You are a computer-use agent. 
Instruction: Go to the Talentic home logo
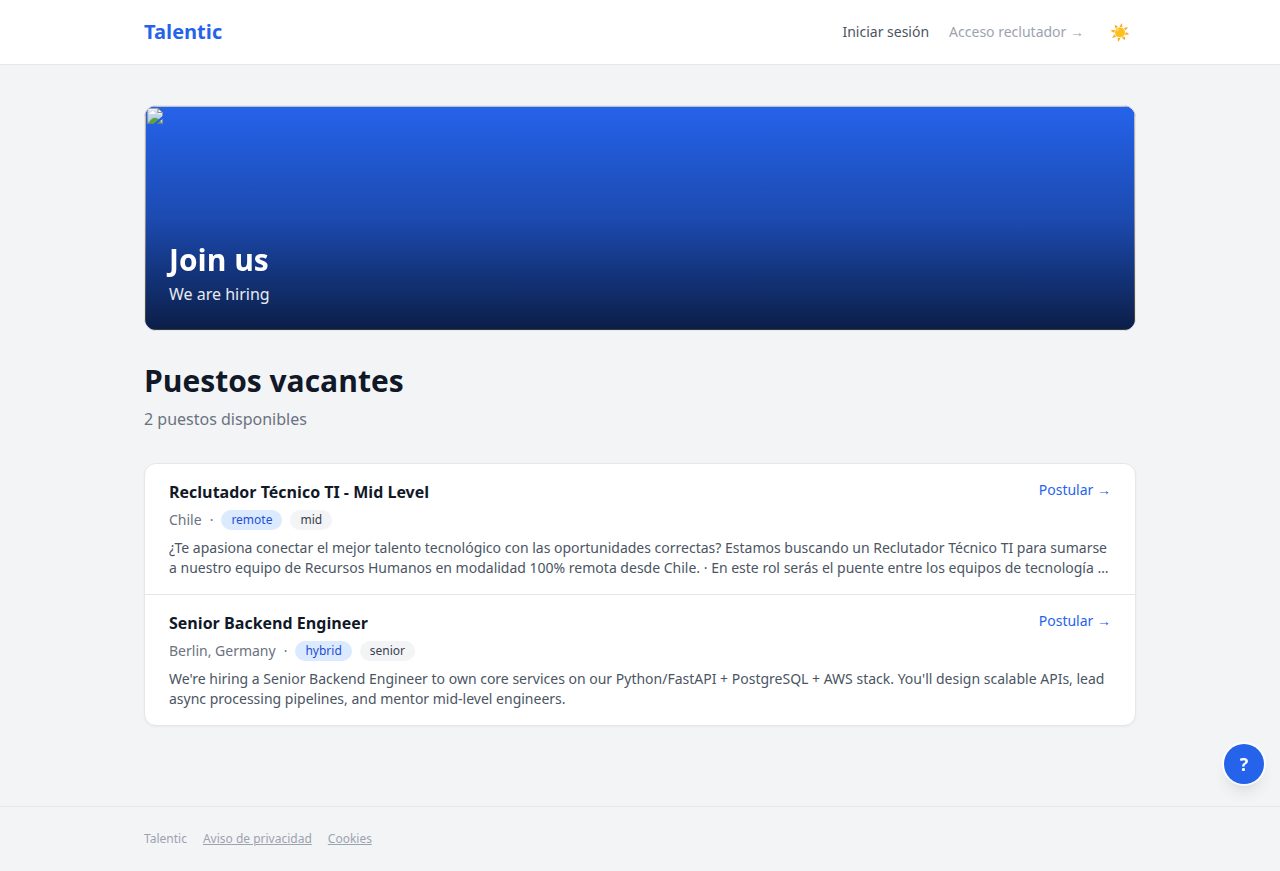(183, 32)
